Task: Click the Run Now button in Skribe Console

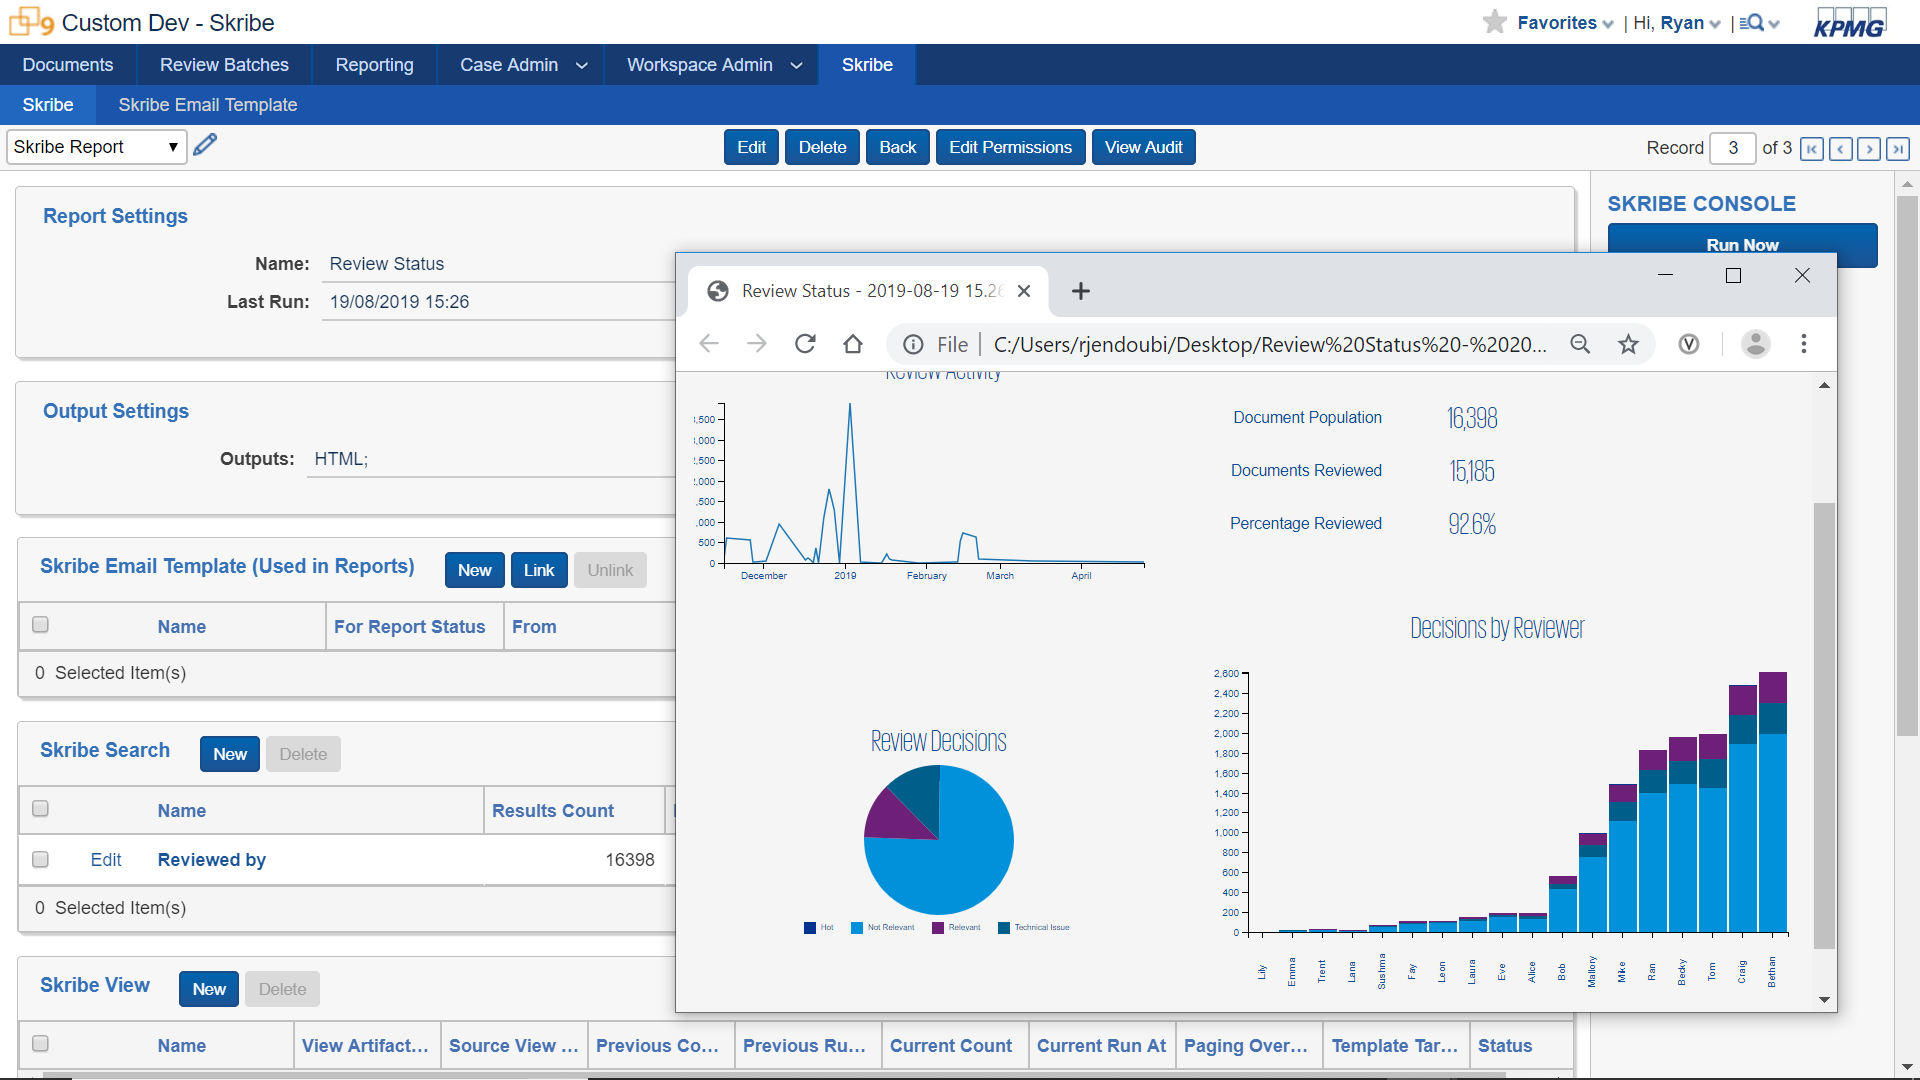Action: tap(1742, 244)
